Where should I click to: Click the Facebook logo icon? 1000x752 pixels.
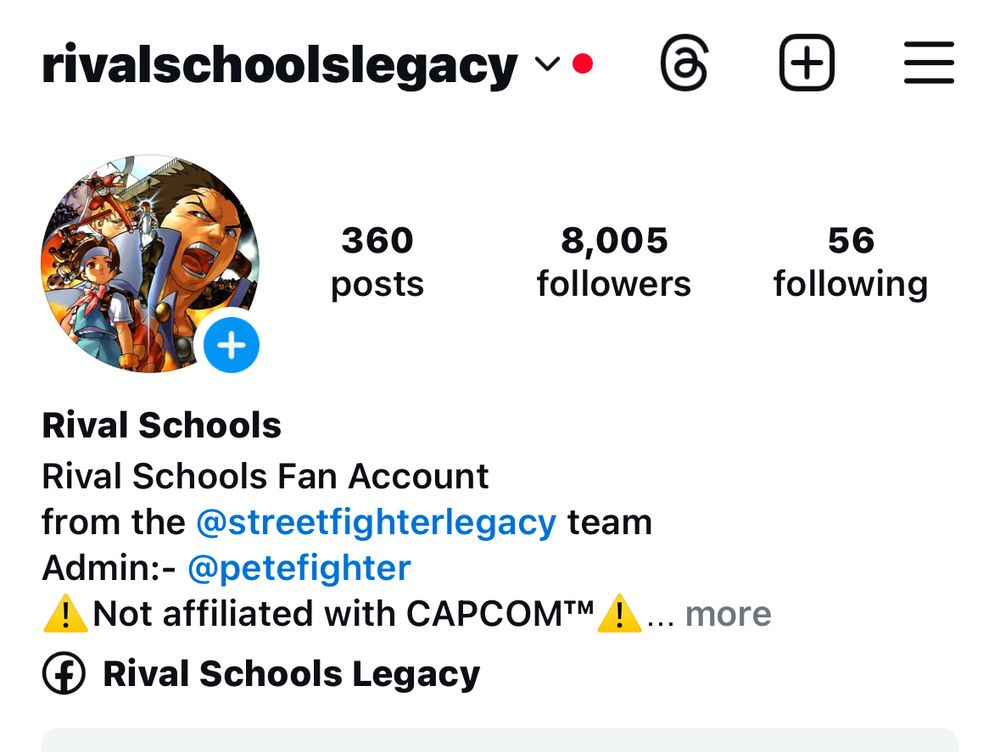[63, 673]
